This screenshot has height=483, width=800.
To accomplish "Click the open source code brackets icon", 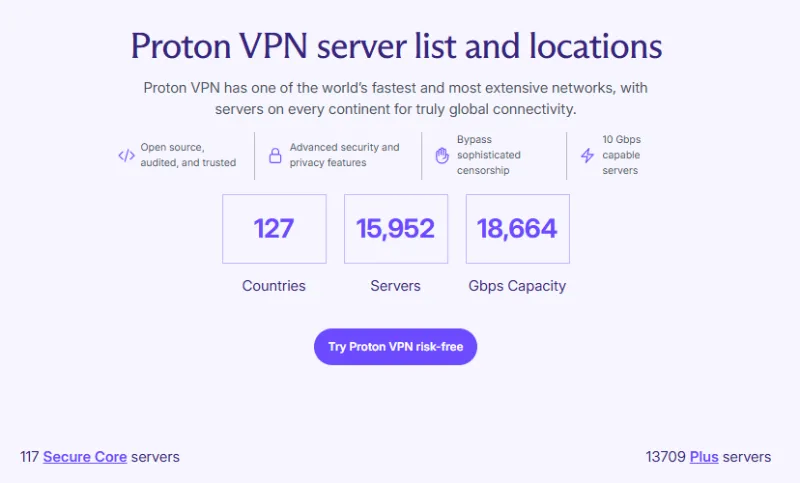I will click(x=126, y=155).
